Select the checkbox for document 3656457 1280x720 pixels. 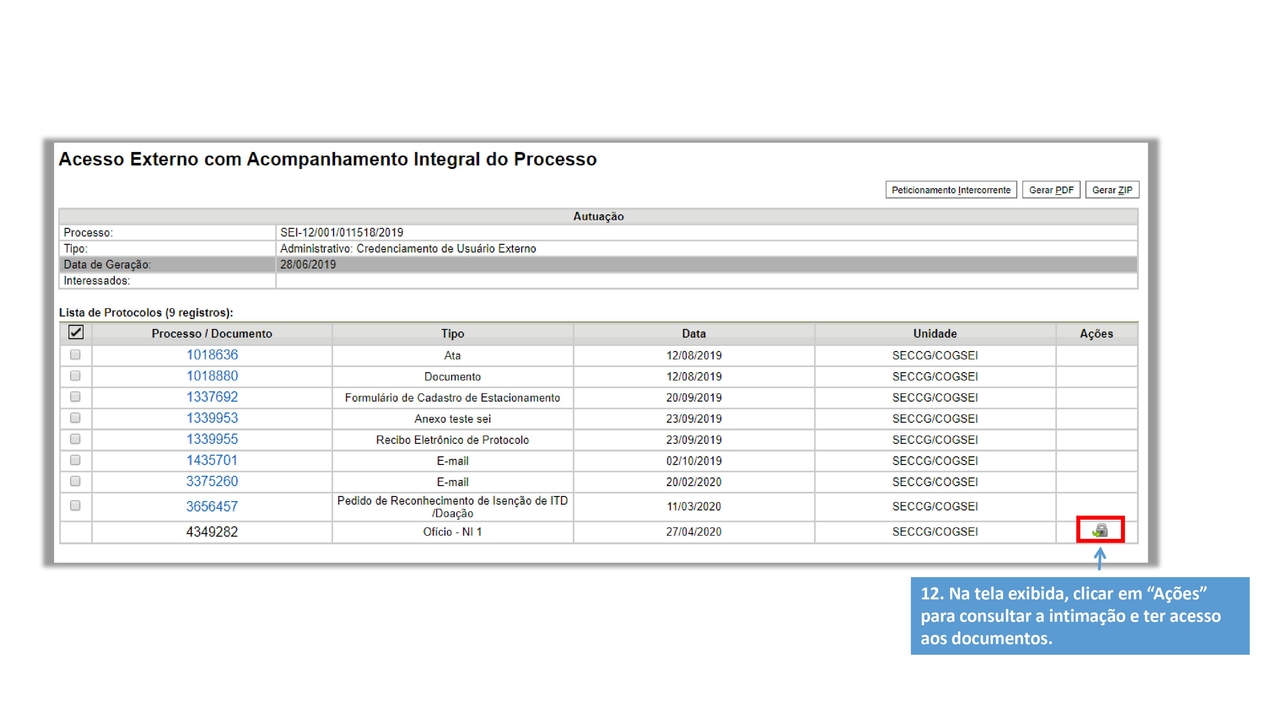75,506
